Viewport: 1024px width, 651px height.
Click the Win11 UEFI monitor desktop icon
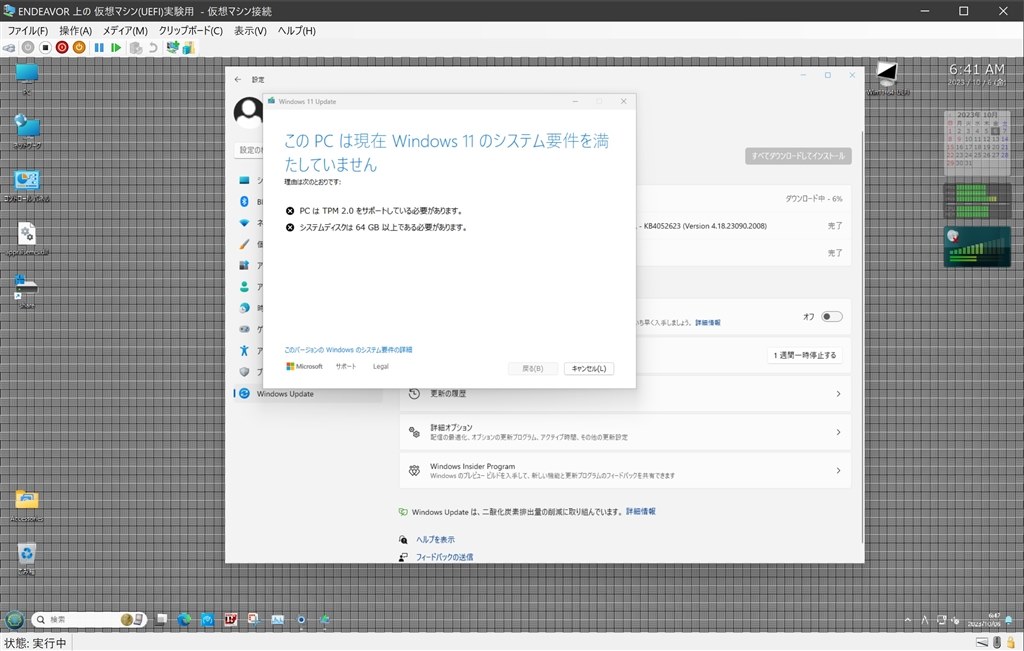pos(887,78)
